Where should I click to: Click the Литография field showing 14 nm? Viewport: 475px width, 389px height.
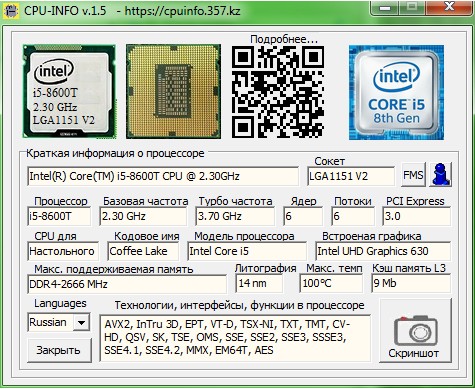click(259, 284)
